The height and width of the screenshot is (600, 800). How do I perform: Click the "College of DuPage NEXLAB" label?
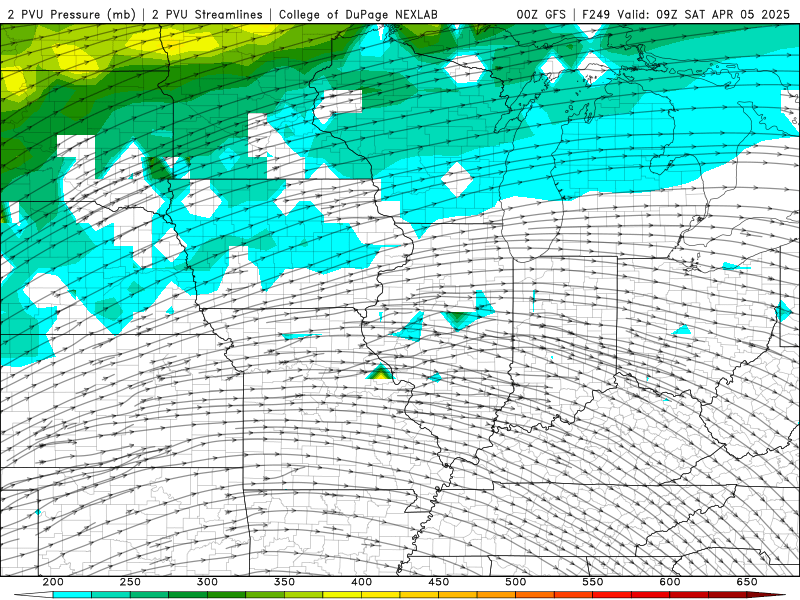tap(358, 14)
